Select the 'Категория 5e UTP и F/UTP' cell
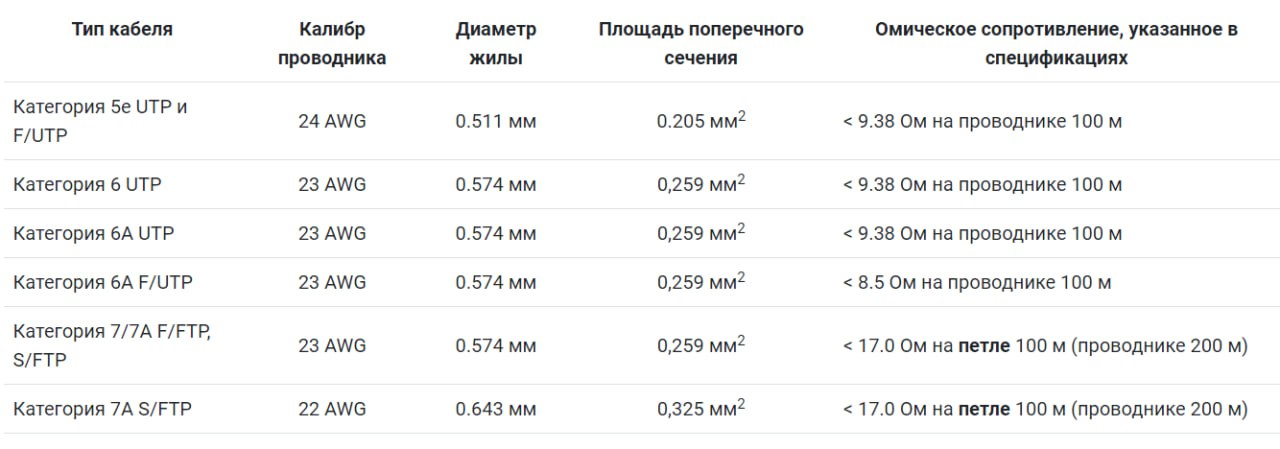The width and height of the screenshot is (1280, 449). point(100,121)
